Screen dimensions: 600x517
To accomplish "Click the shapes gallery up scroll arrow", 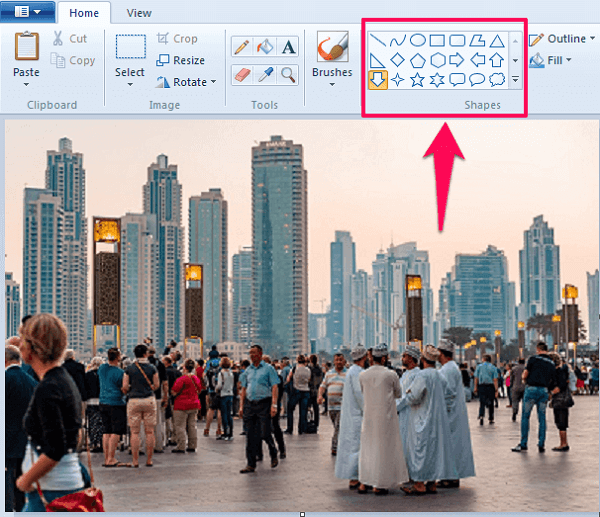I will pos(515,41).
